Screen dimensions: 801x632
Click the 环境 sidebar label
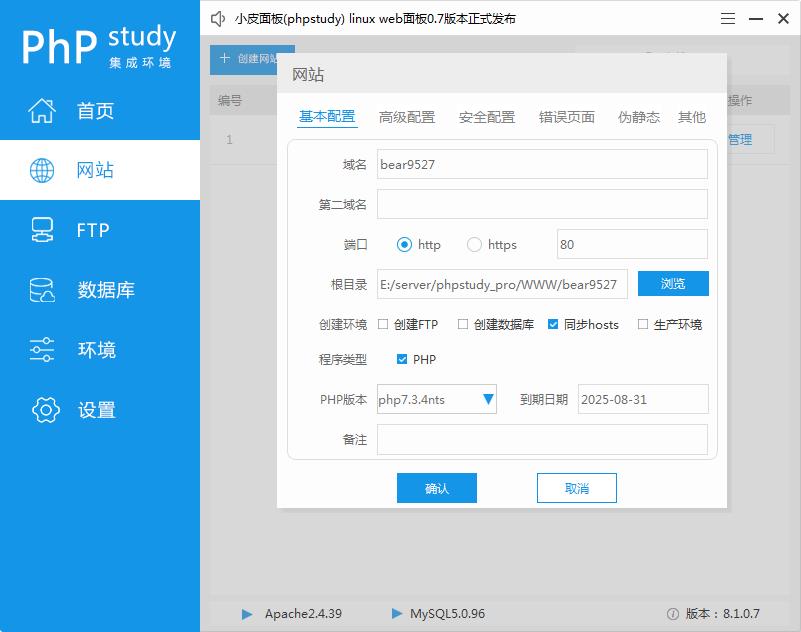pyautogui.click(x=97, y=349)
